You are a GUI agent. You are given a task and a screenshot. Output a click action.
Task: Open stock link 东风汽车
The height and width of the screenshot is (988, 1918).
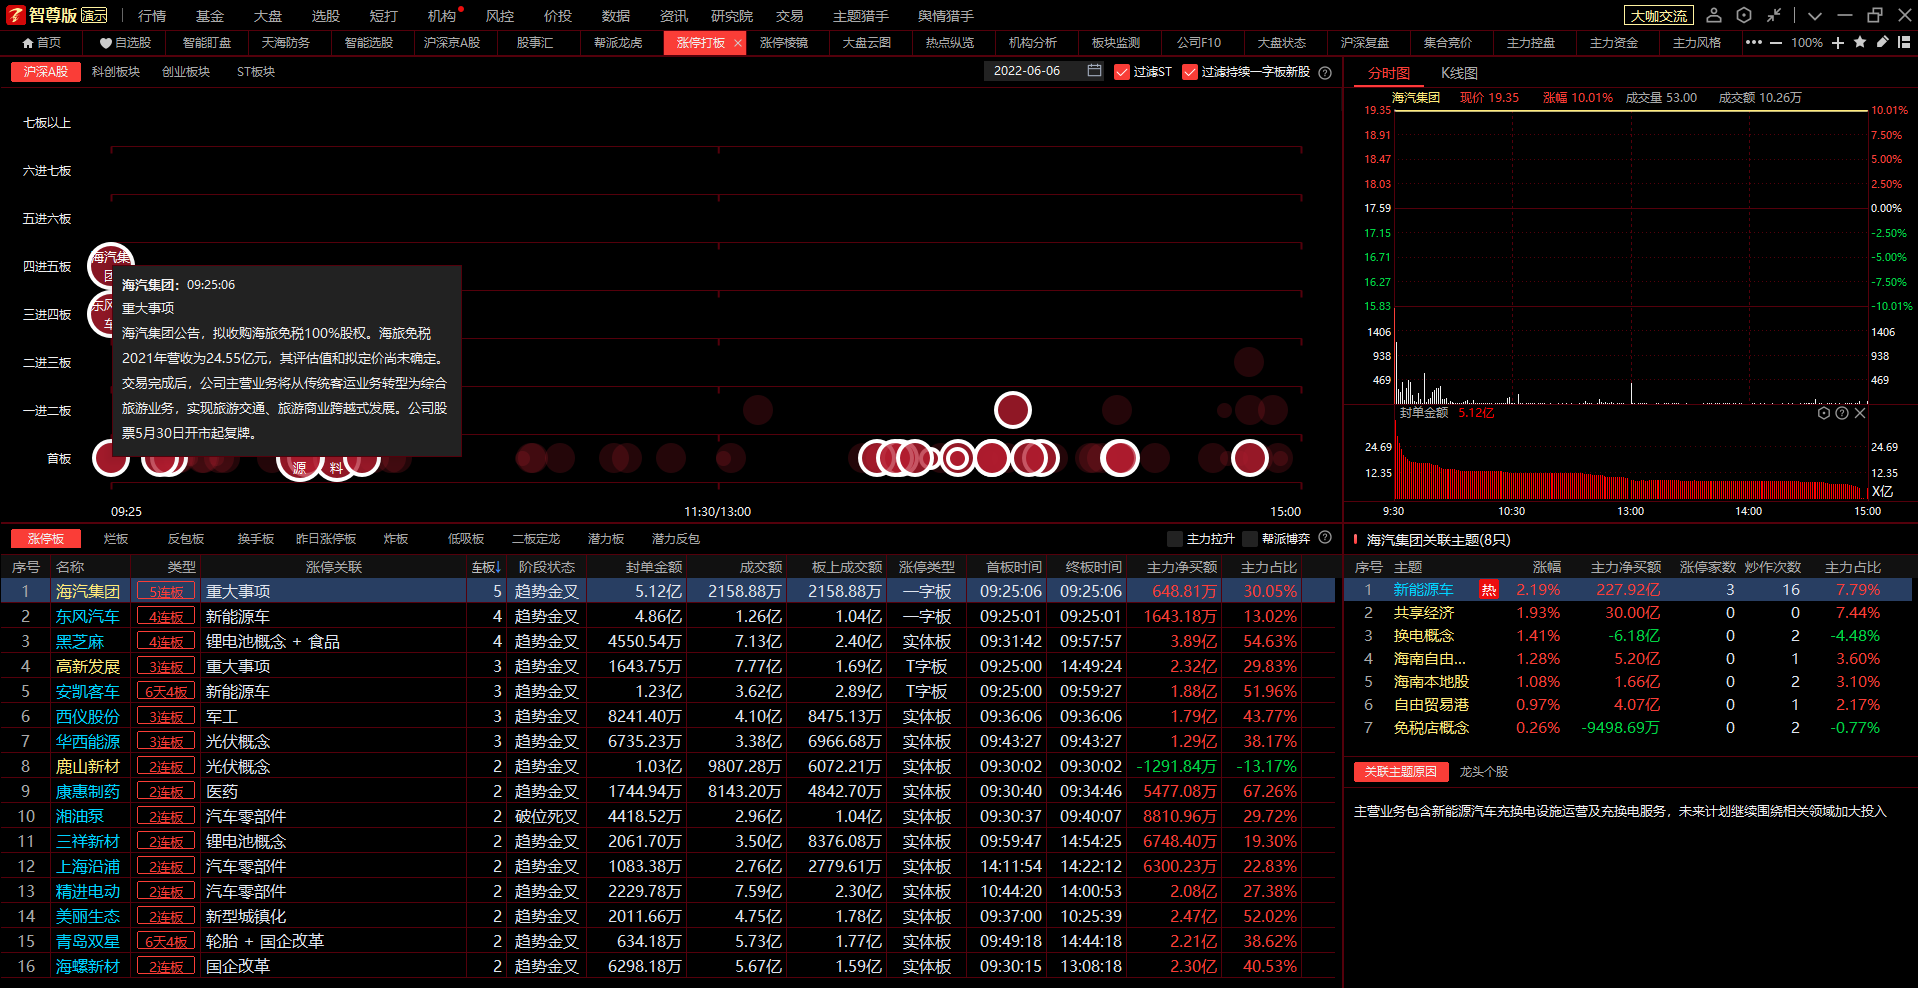point(88,617)
